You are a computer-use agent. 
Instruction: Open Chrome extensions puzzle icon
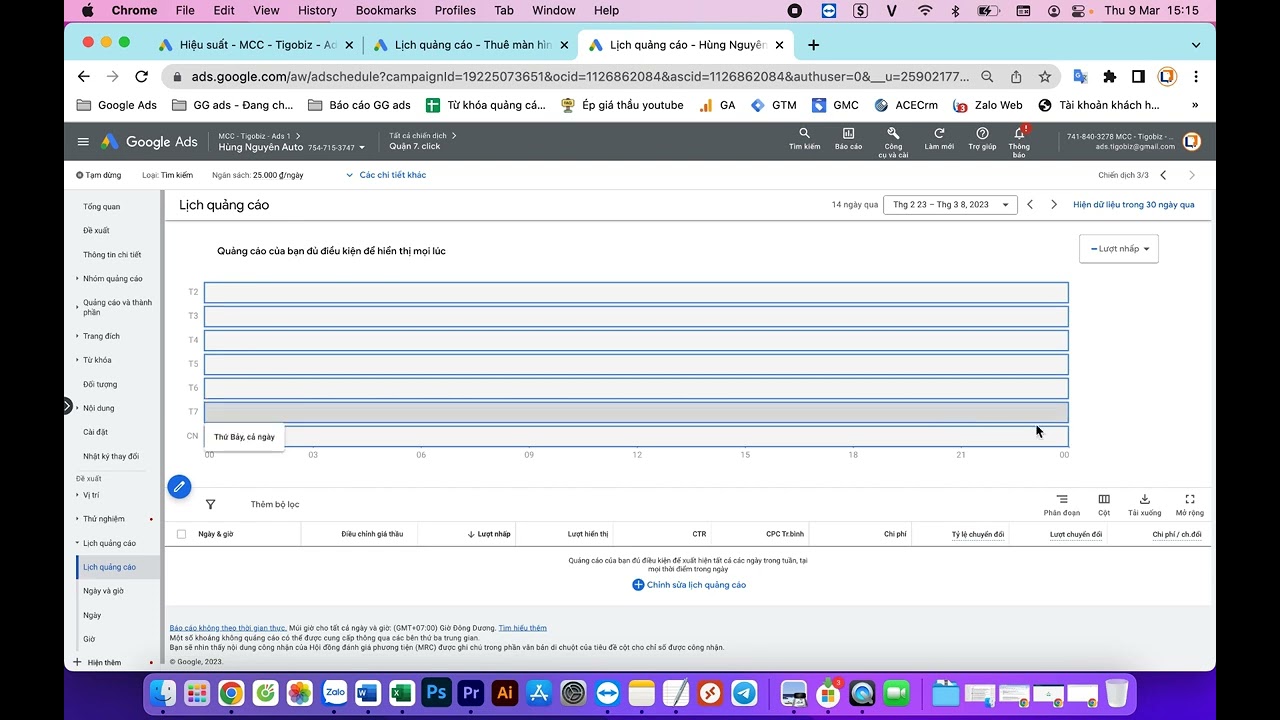pyautogui.click(x=1109, y=76)
